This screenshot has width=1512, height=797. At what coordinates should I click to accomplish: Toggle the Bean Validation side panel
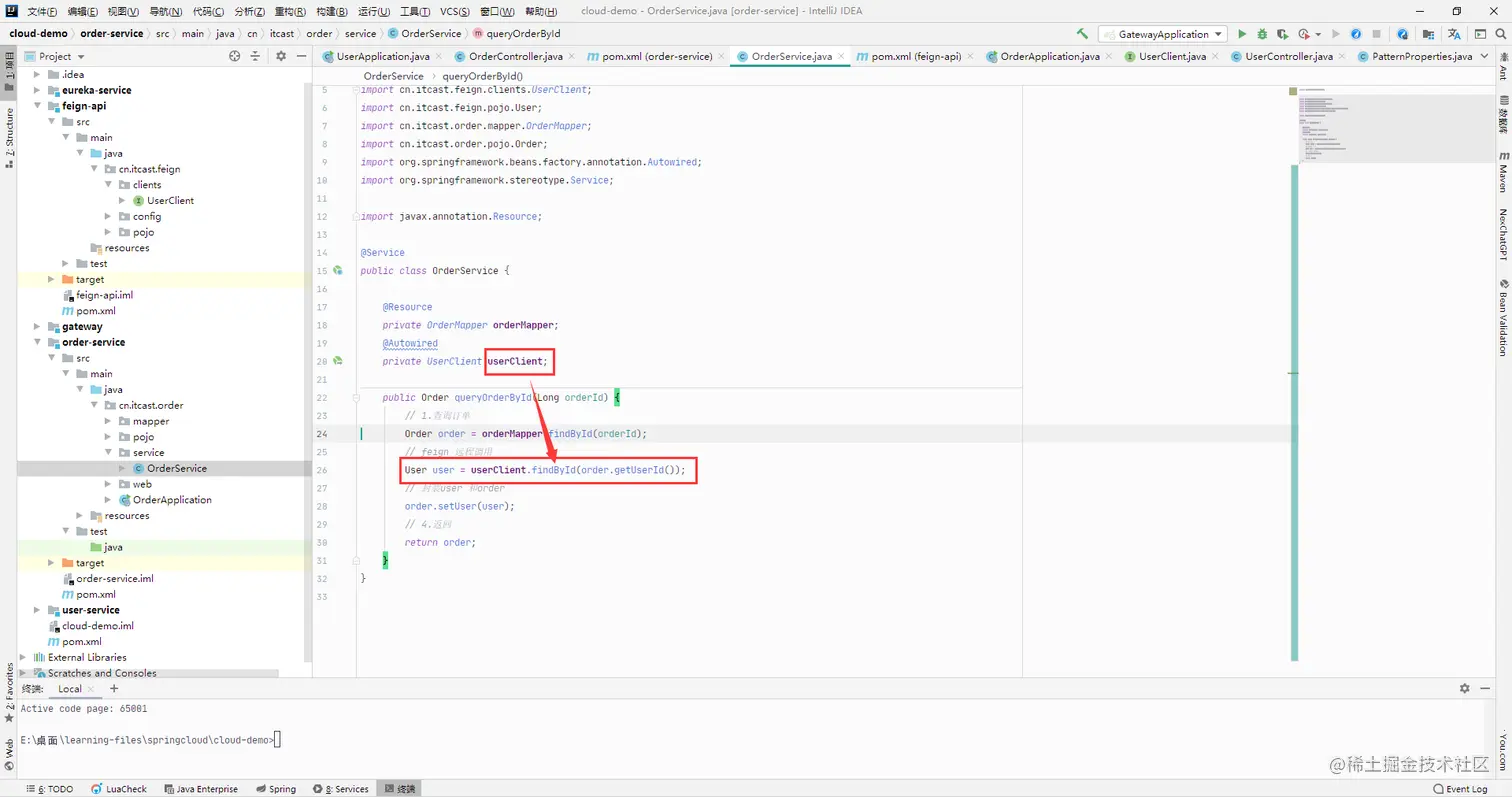1503,318
